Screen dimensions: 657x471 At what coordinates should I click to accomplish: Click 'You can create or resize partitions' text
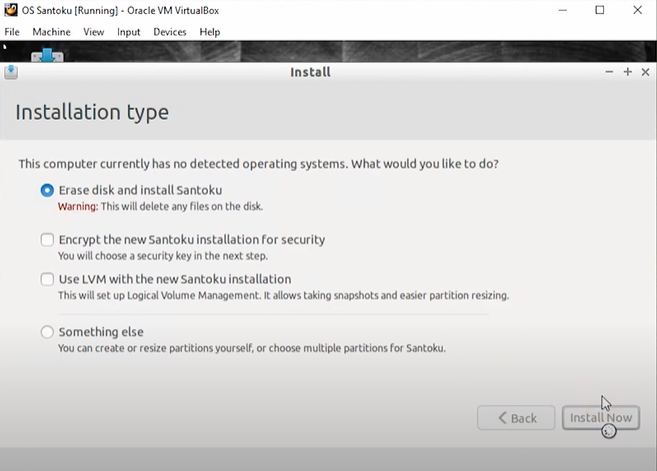251,348
